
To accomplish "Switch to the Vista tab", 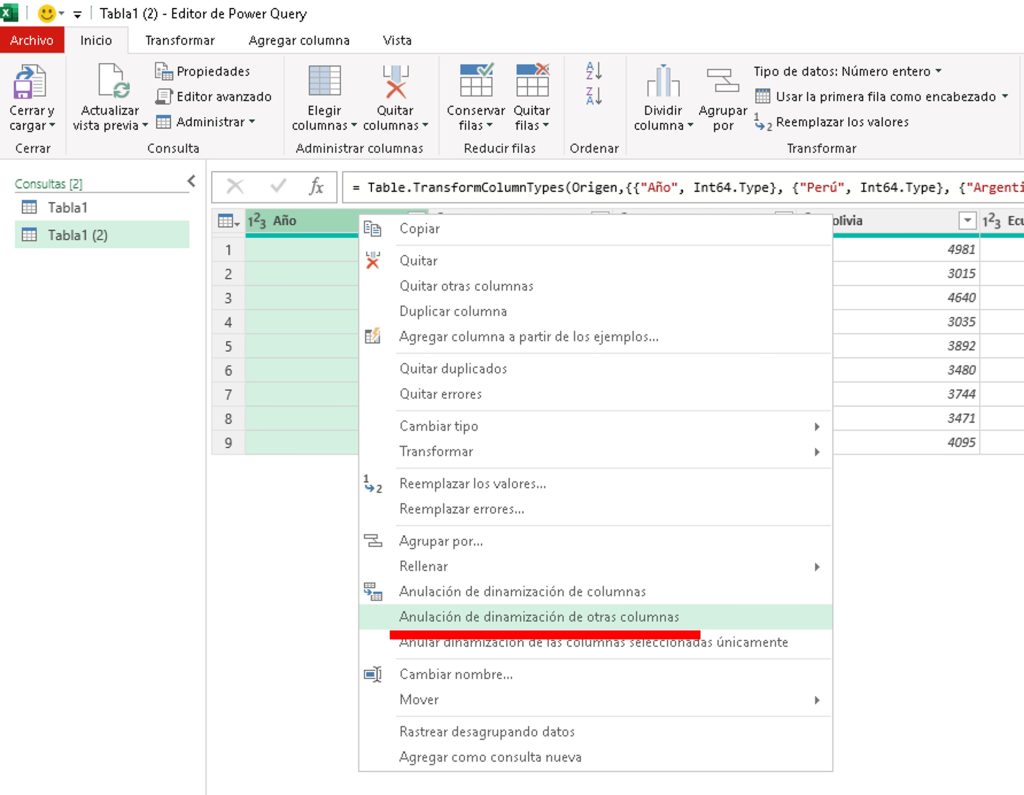I will (397, 40).
